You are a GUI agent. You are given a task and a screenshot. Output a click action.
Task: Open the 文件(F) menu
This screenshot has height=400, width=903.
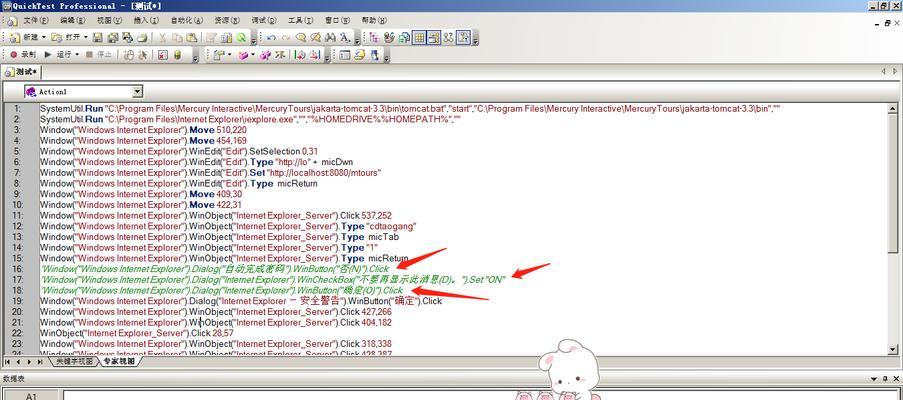tap(36, 20)
